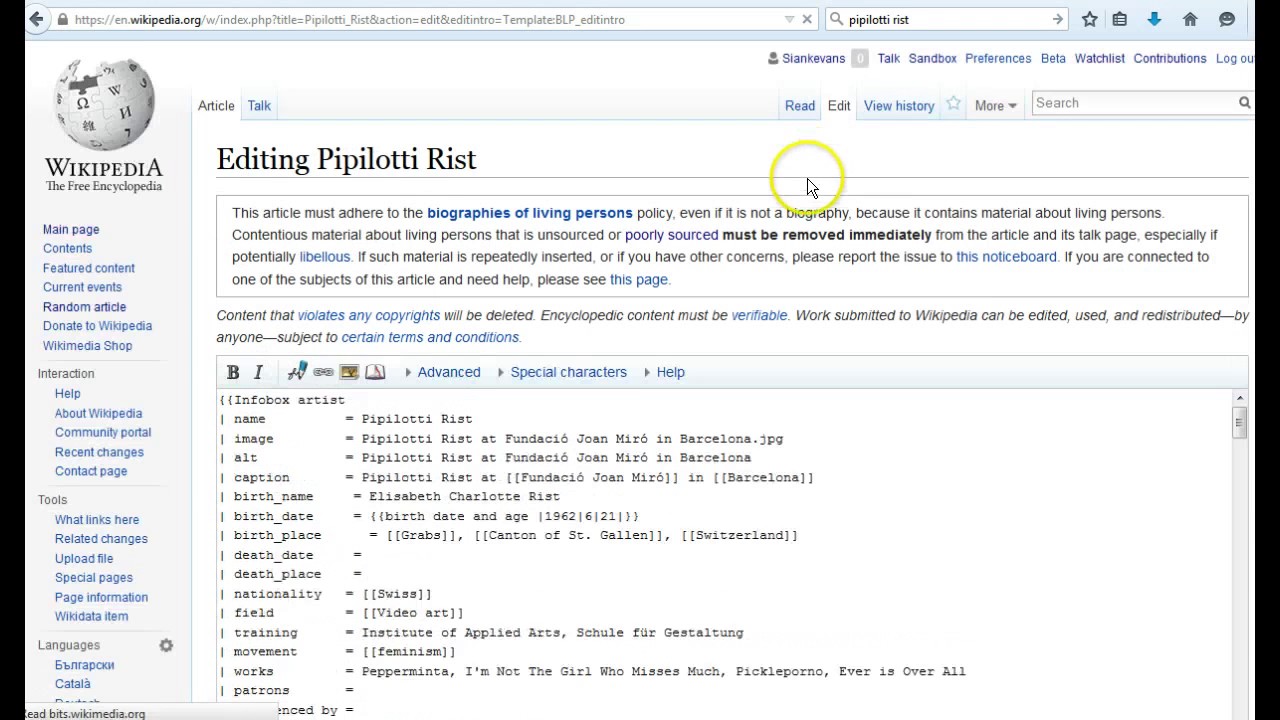Open the address bar history dropdown arrow
1280x720 pixels.
point(789,19)
